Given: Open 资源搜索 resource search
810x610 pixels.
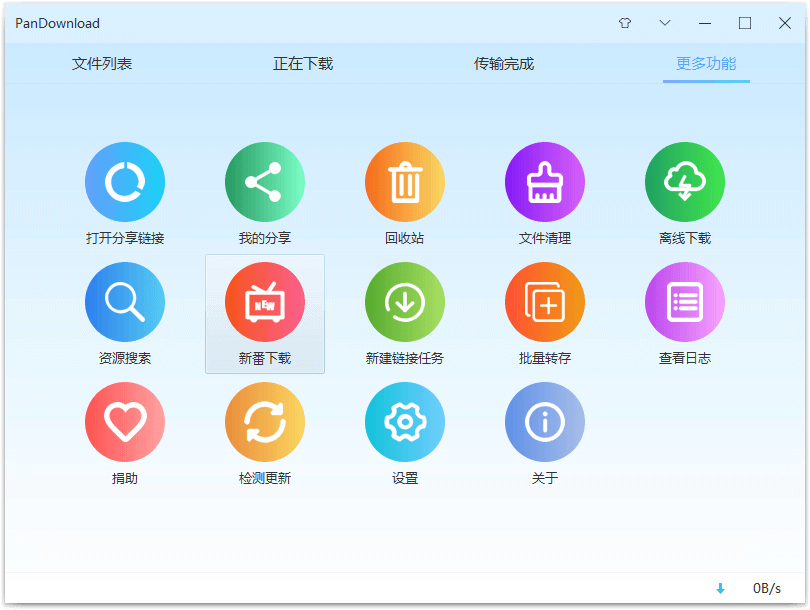Looking at the screenshot, I should (x=125, y=302).
